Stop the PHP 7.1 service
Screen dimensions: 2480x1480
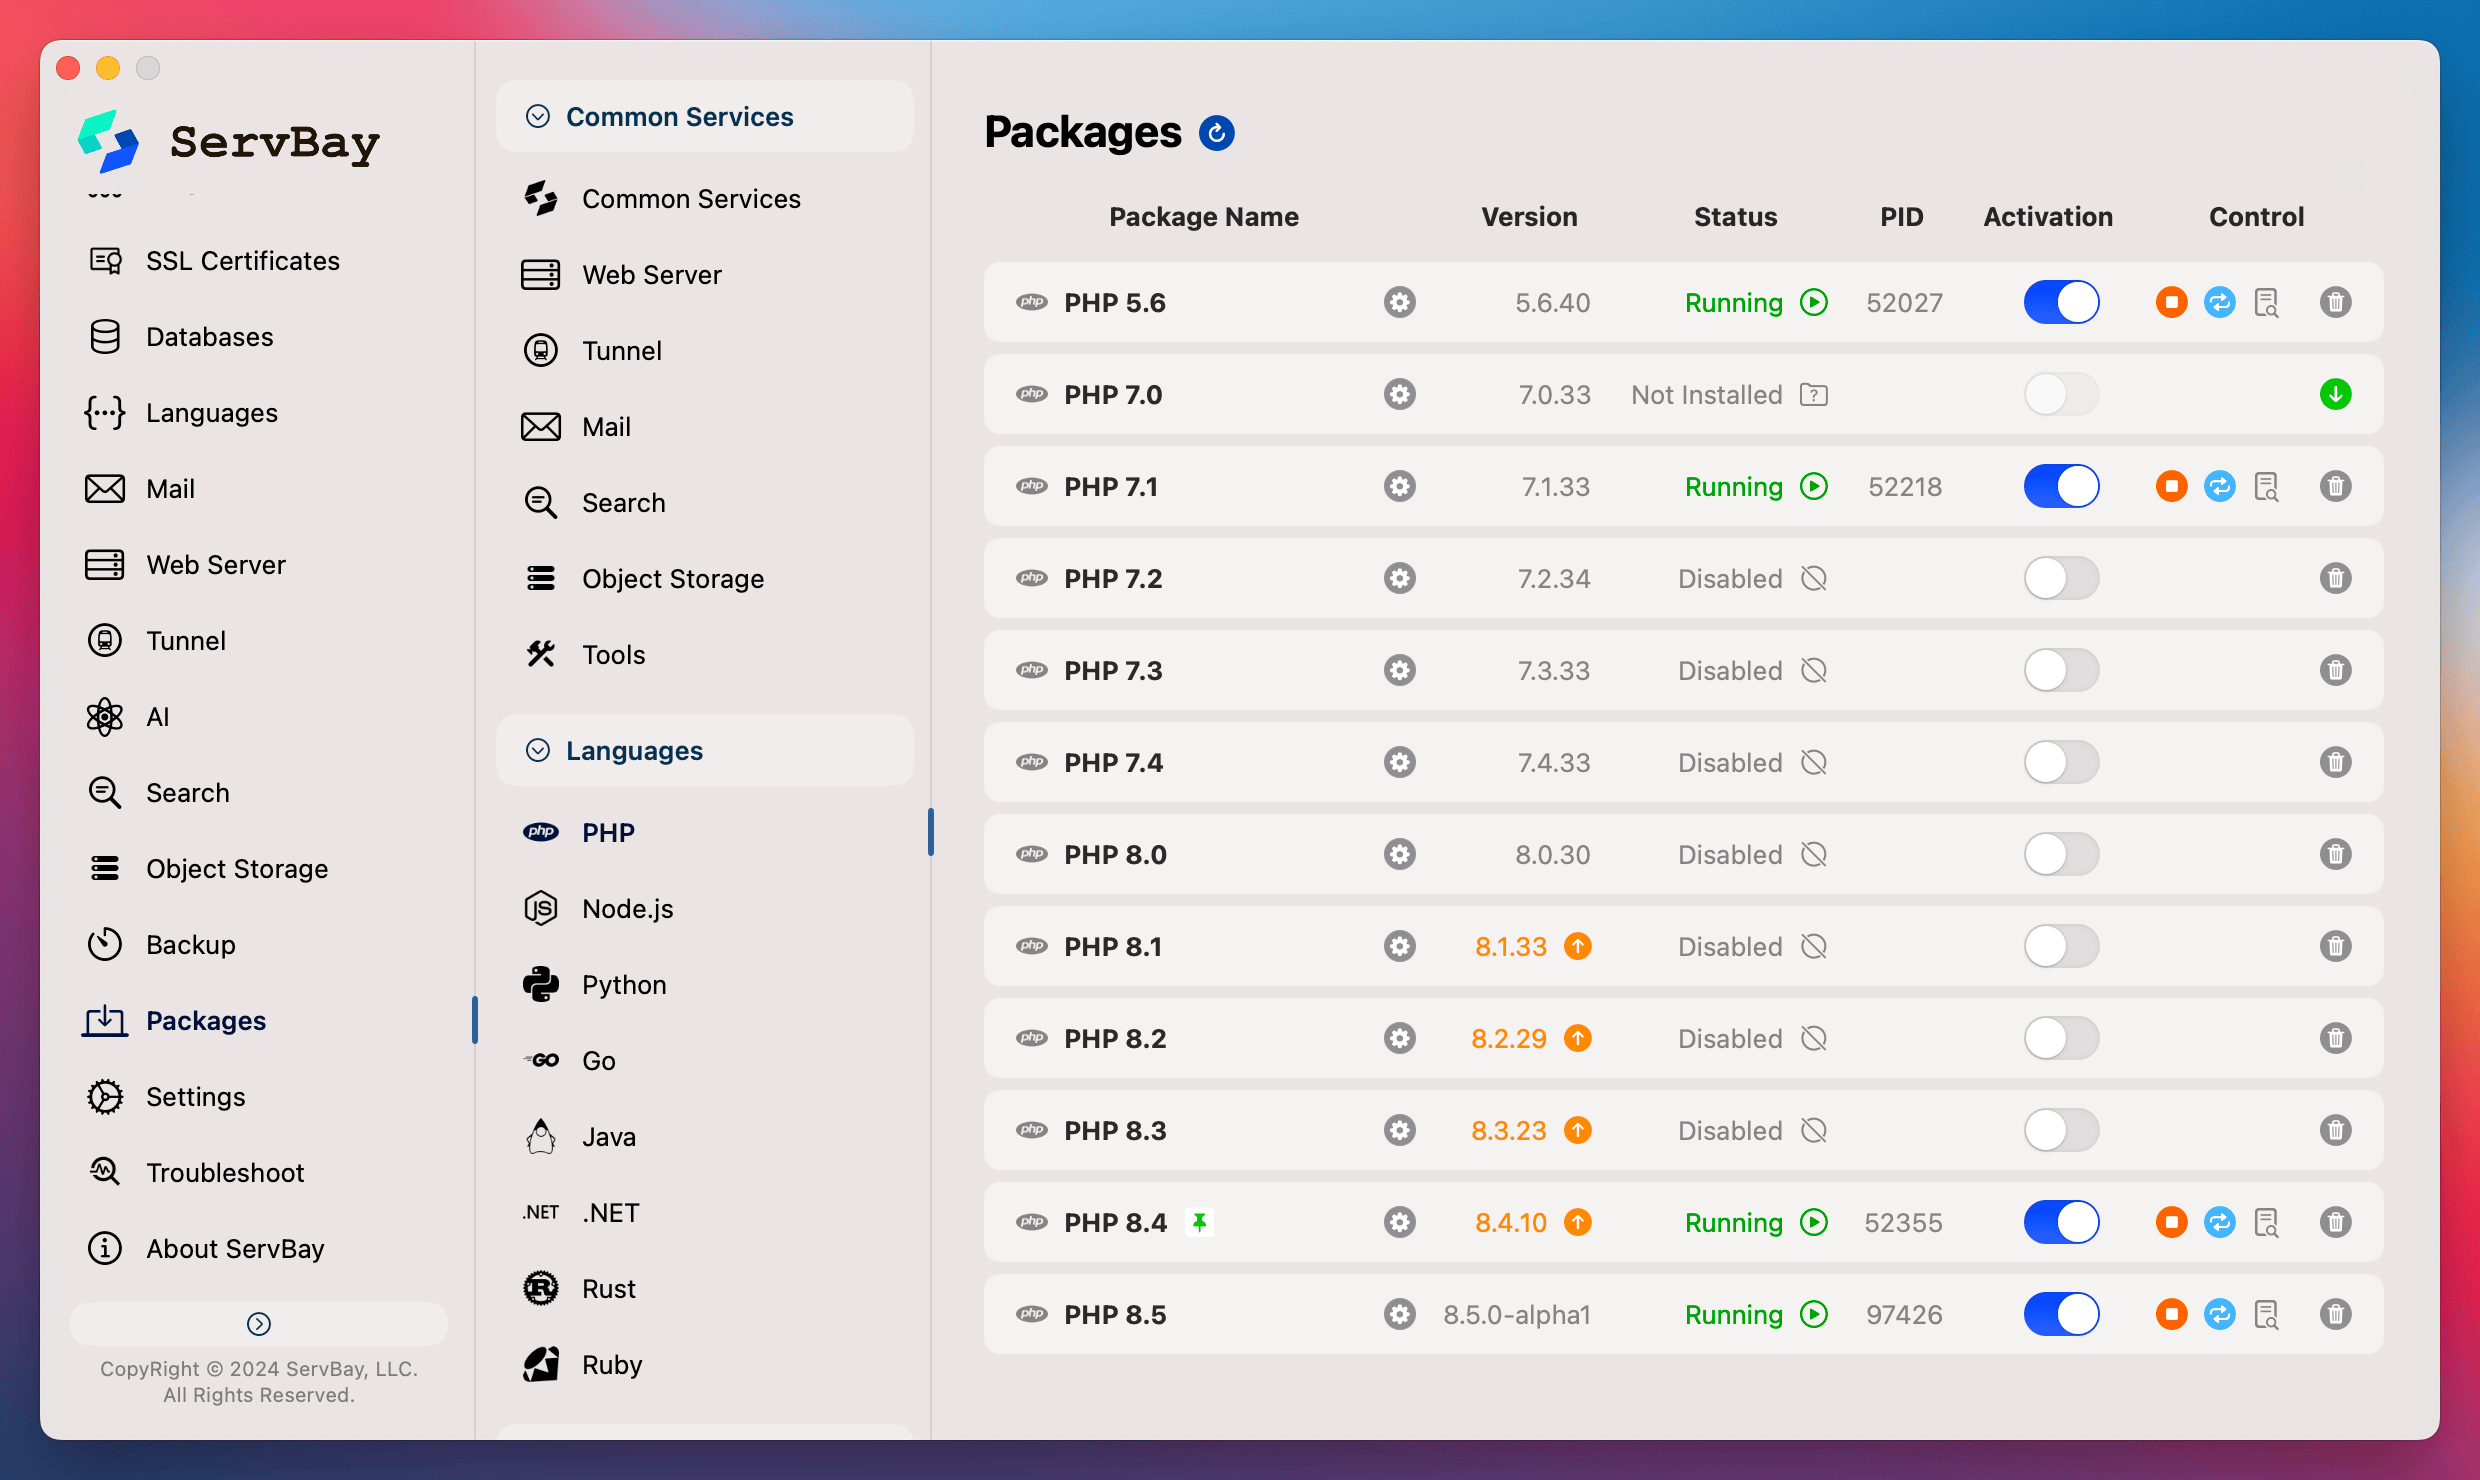point(2171,486)
